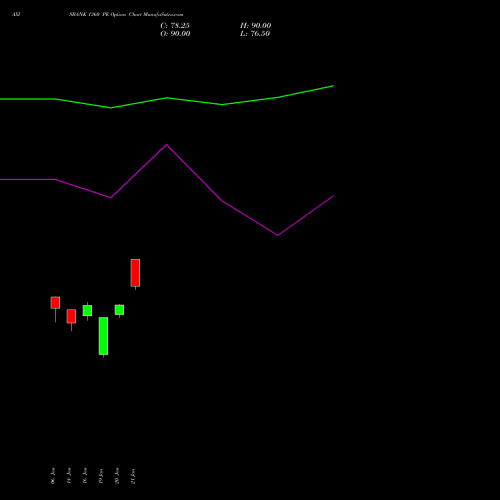Click the tall green candlestick body

(x=103, y=336)
